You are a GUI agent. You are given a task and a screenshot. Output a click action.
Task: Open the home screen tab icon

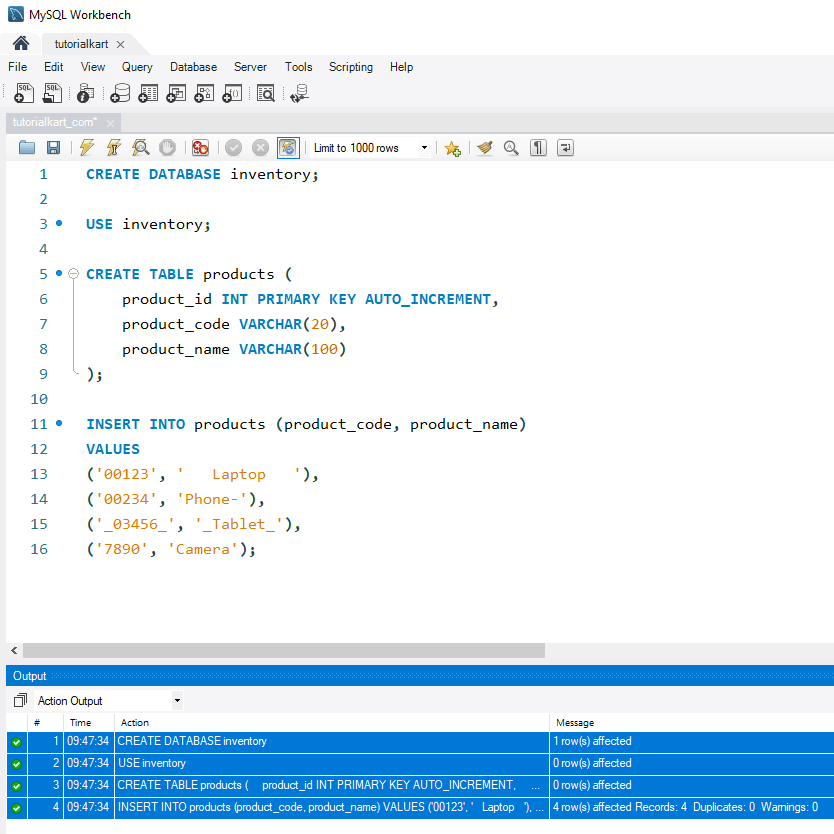pyautogui.click(x=21, y=43)
